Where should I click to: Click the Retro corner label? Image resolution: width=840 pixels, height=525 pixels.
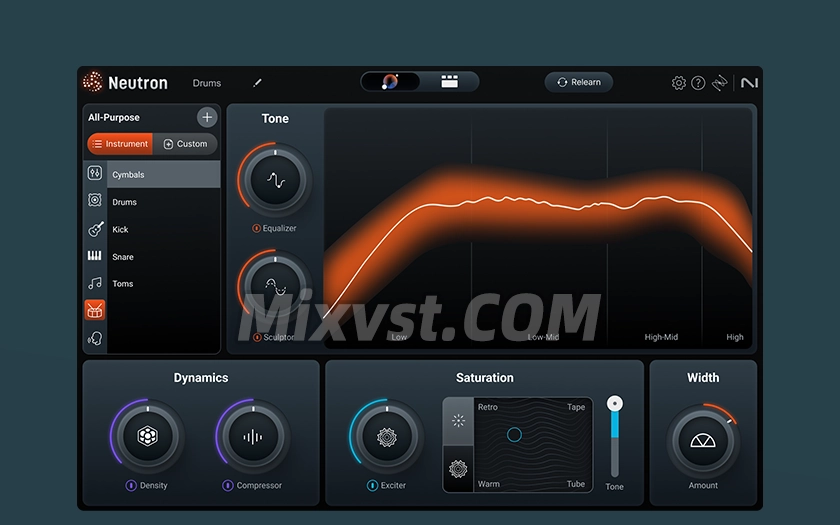tap(488, 407)
